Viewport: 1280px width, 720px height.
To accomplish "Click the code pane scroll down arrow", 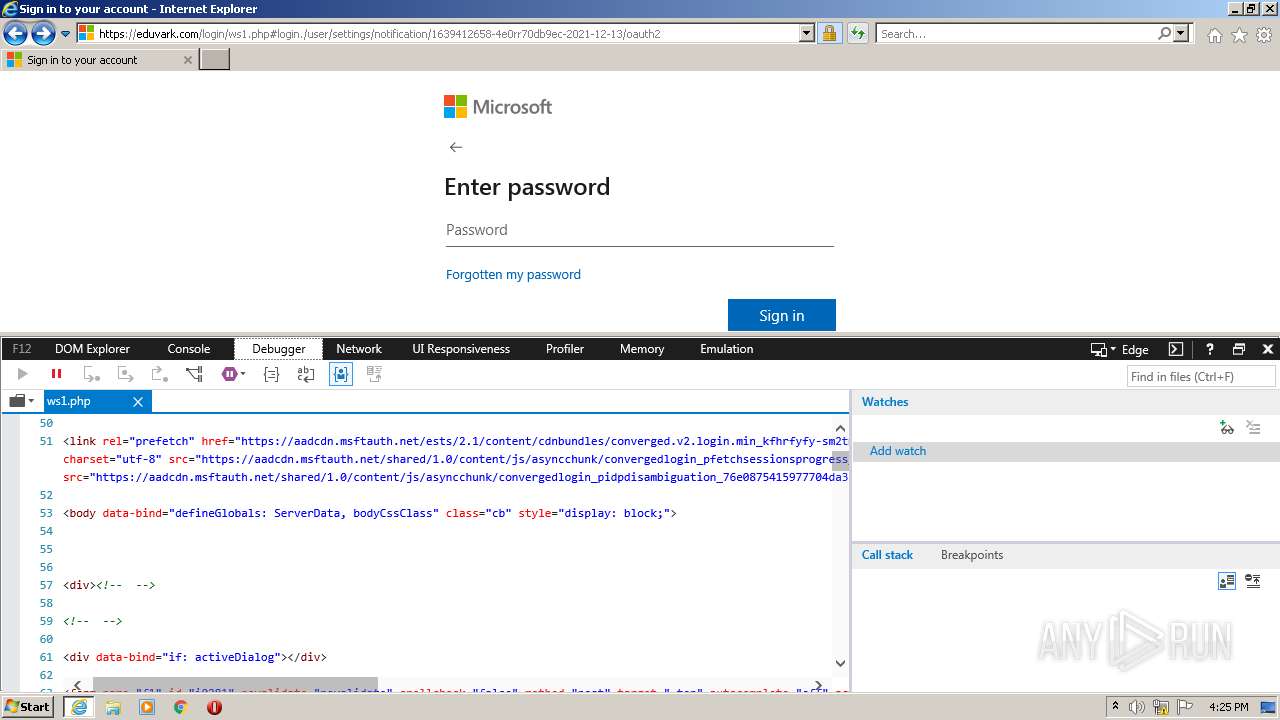I will (x=840, y=663).
